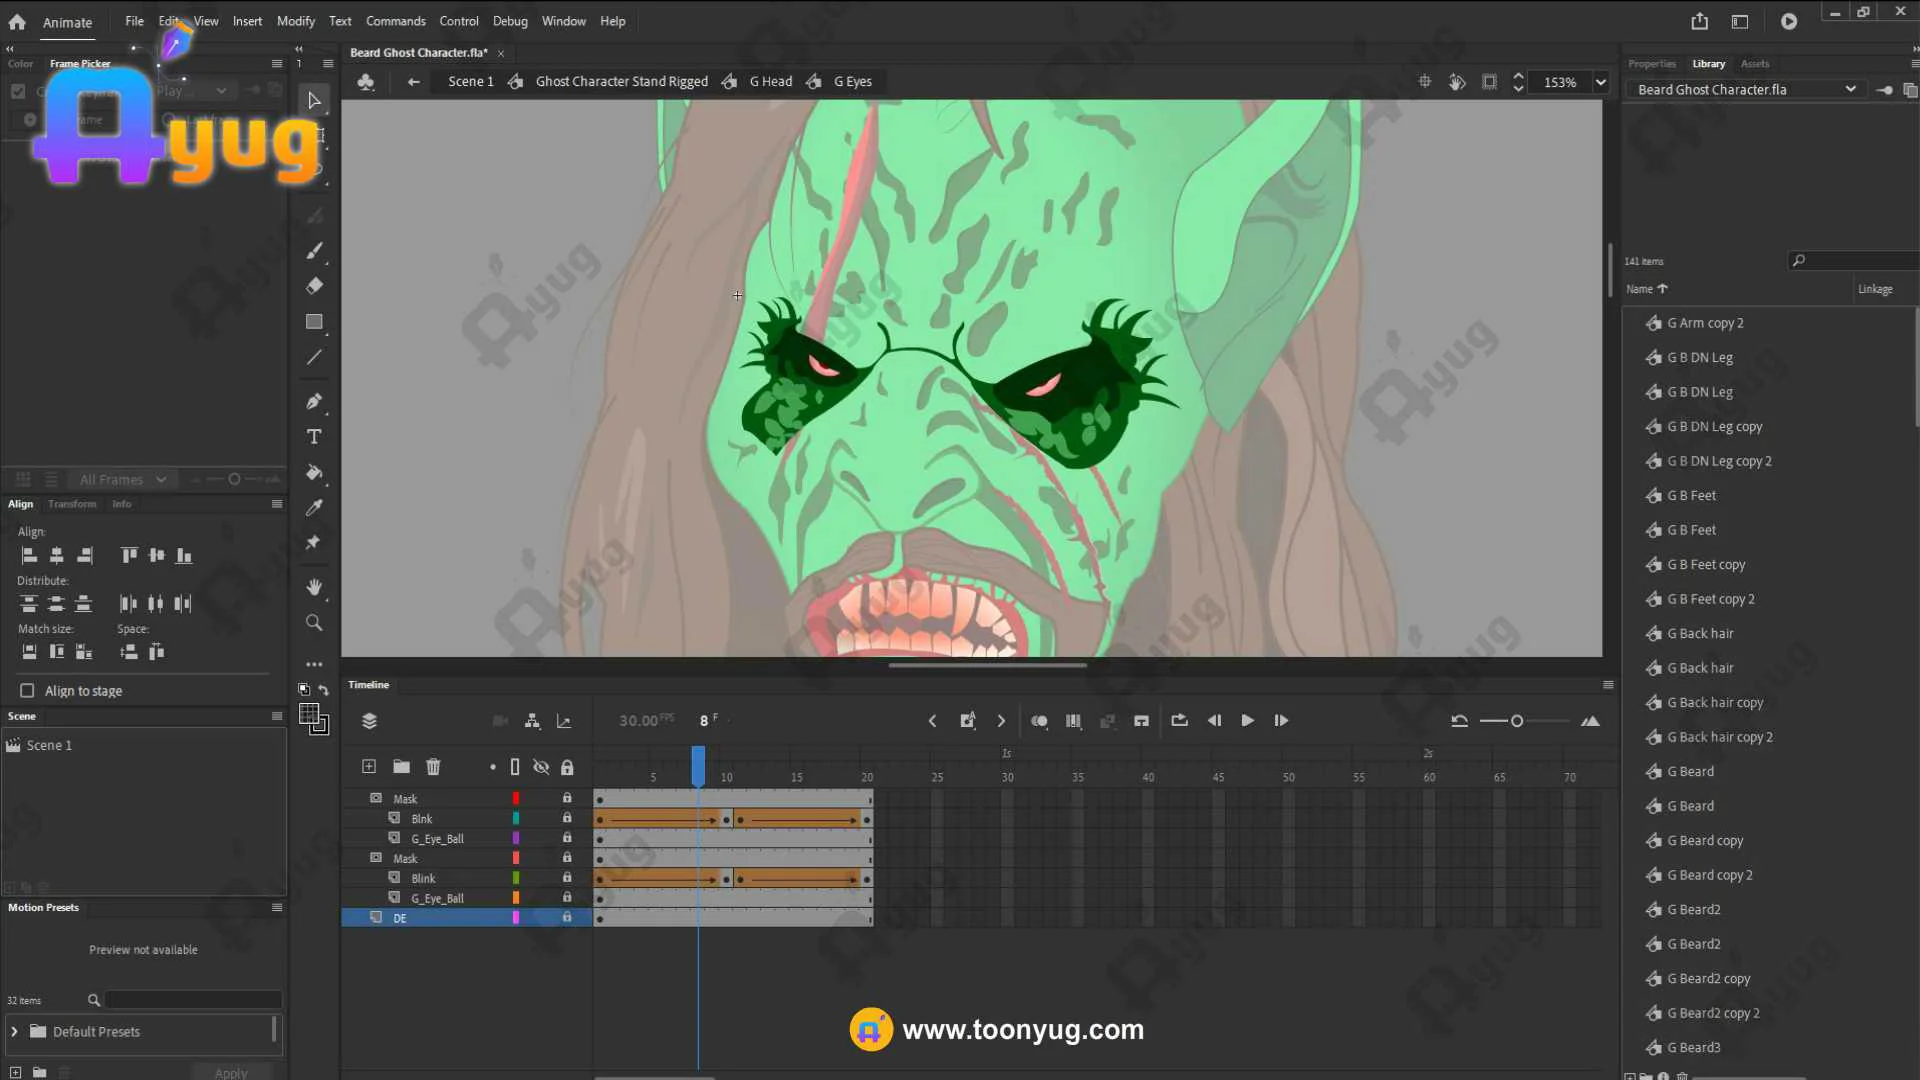The width and height of the screenshot is (1920, 1080).
Task: Toggle lock on G_Eye_Ball layer
Action: [567, 838]
